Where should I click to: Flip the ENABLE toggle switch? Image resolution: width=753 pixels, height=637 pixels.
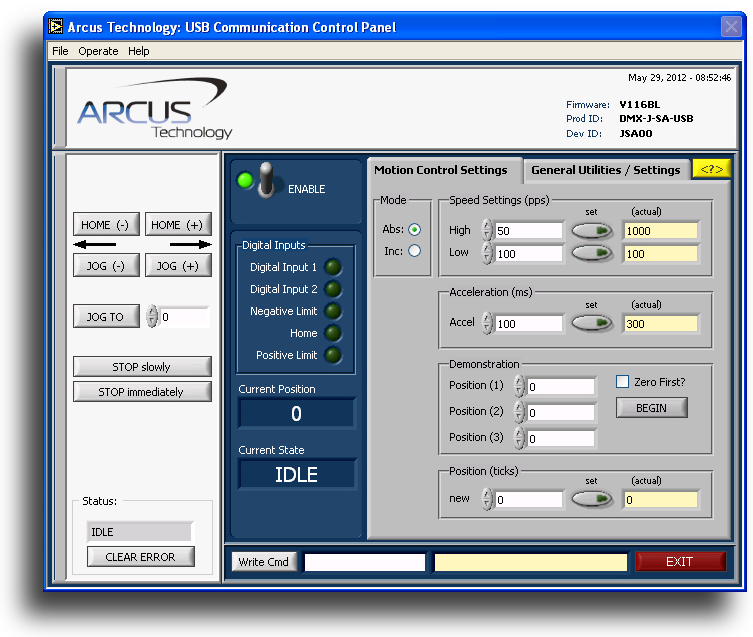(x=266, y=182)
